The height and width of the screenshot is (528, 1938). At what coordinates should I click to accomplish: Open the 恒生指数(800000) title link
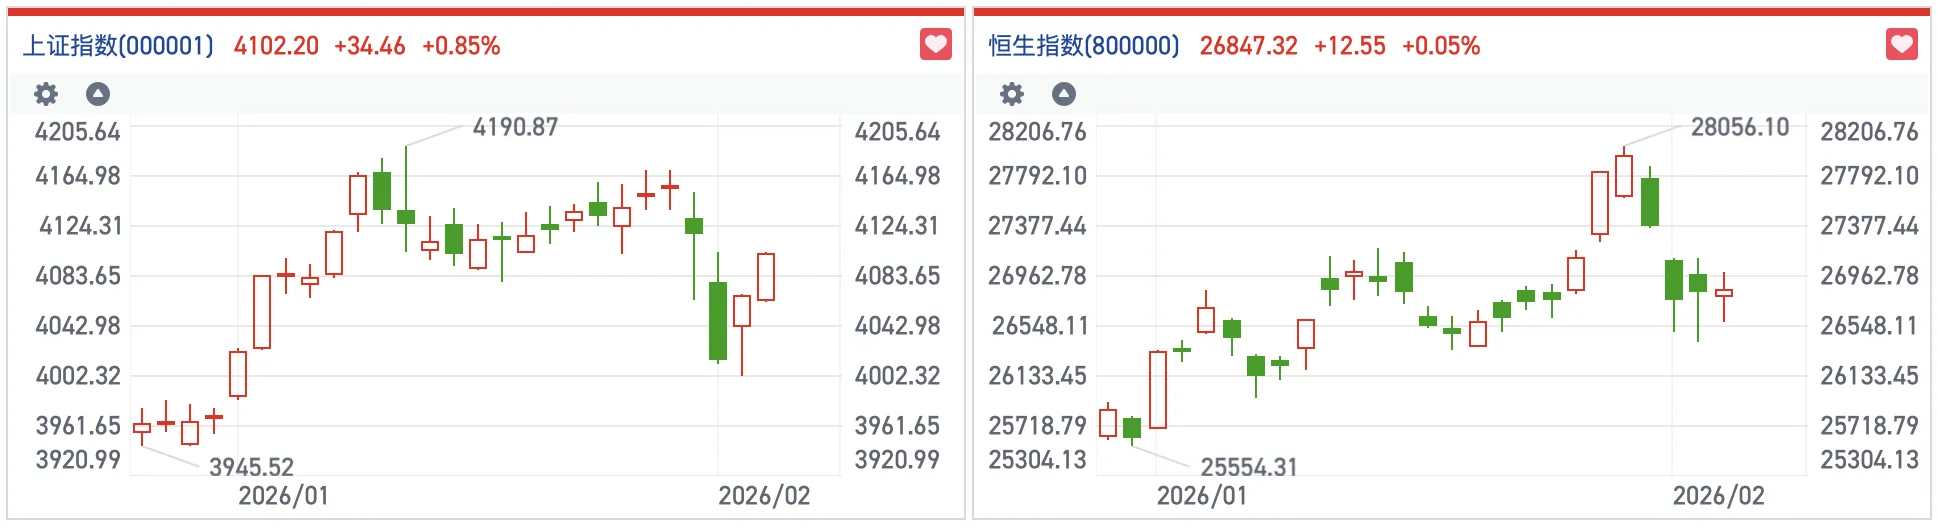[x=1084, y=46]
